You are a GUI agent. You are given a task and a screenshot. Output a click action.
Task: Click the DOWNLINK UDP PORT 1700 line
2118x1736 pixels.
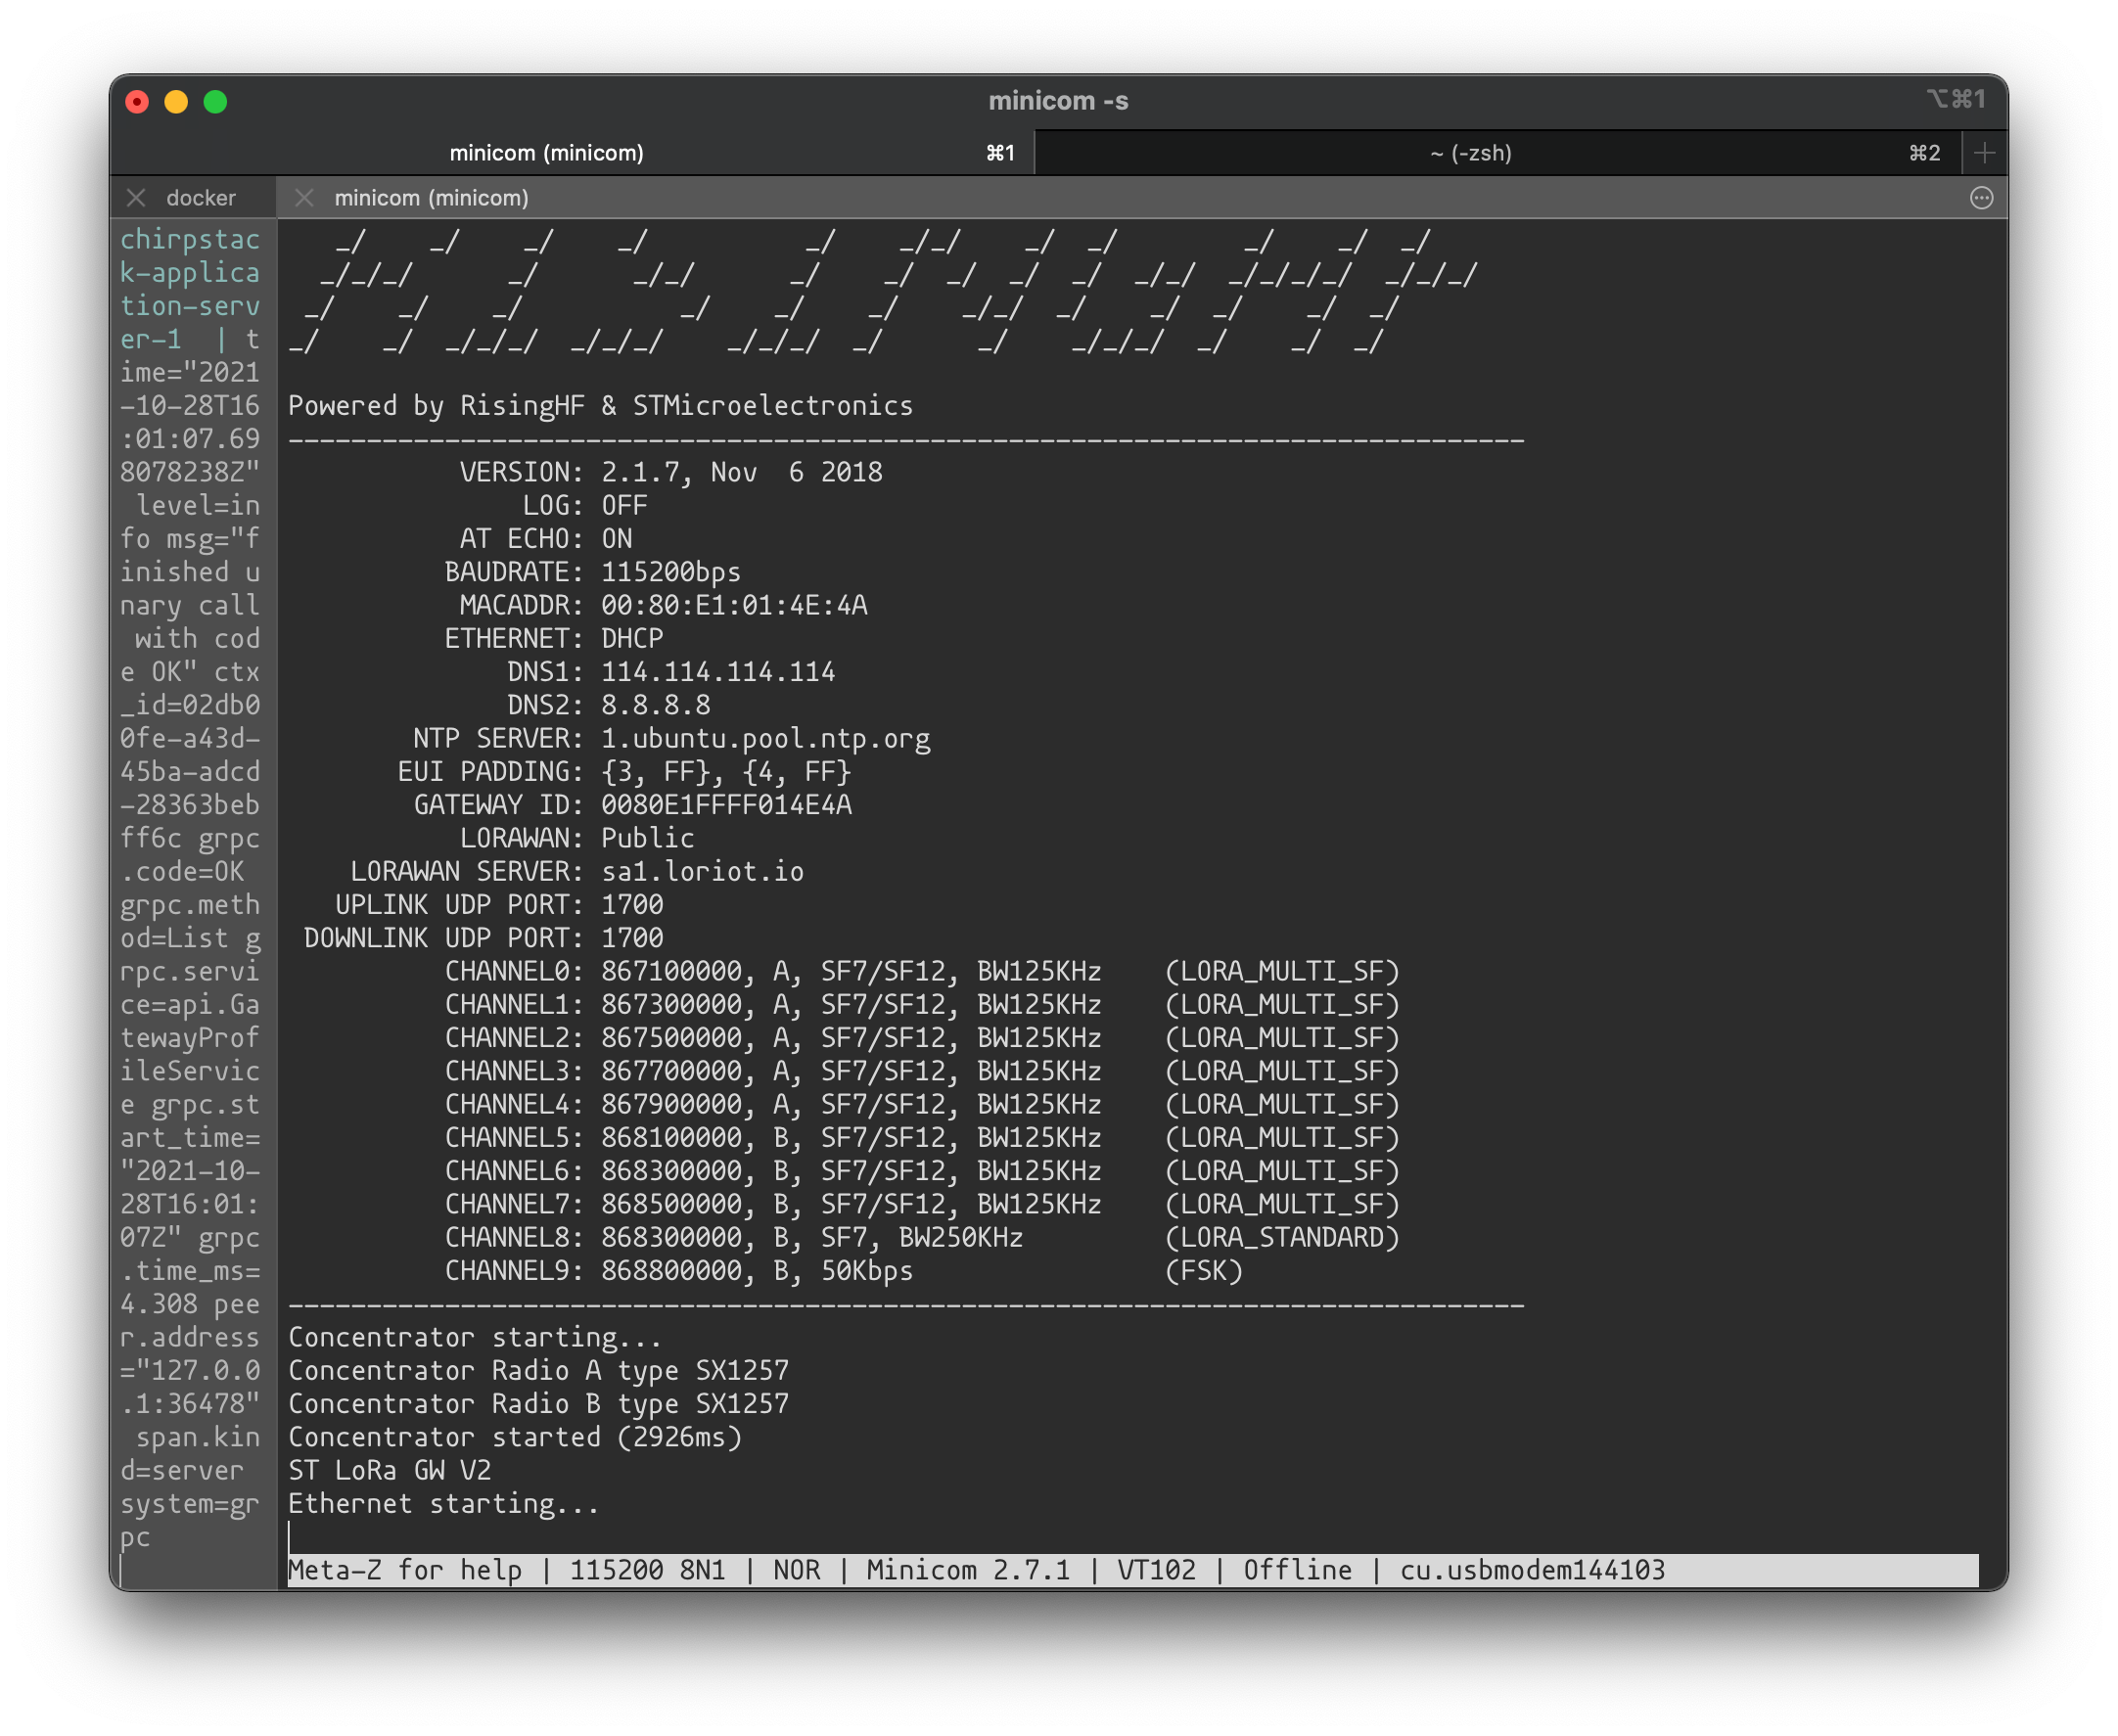(483, 938)
